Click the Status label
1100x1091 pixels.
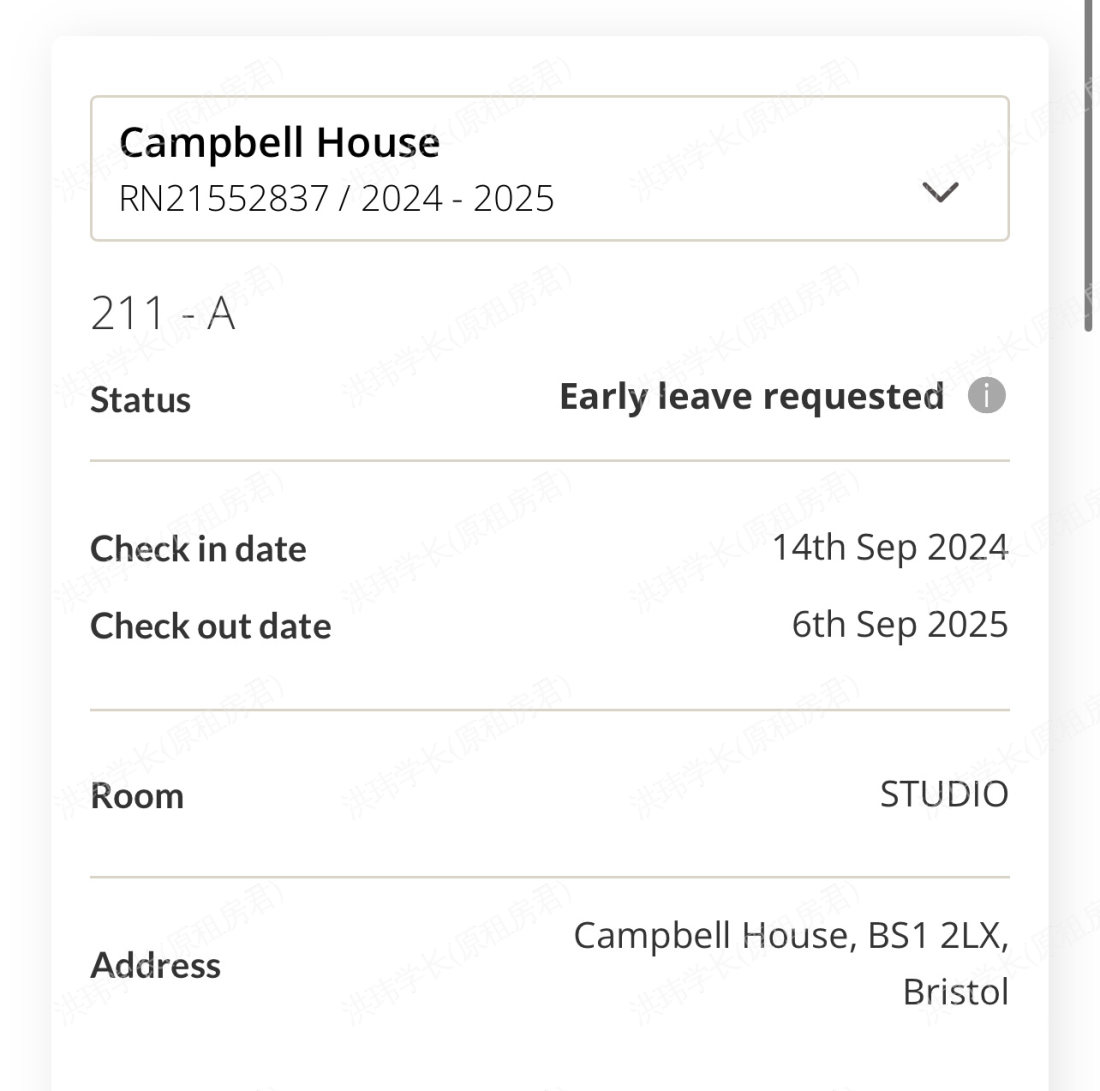140,400
